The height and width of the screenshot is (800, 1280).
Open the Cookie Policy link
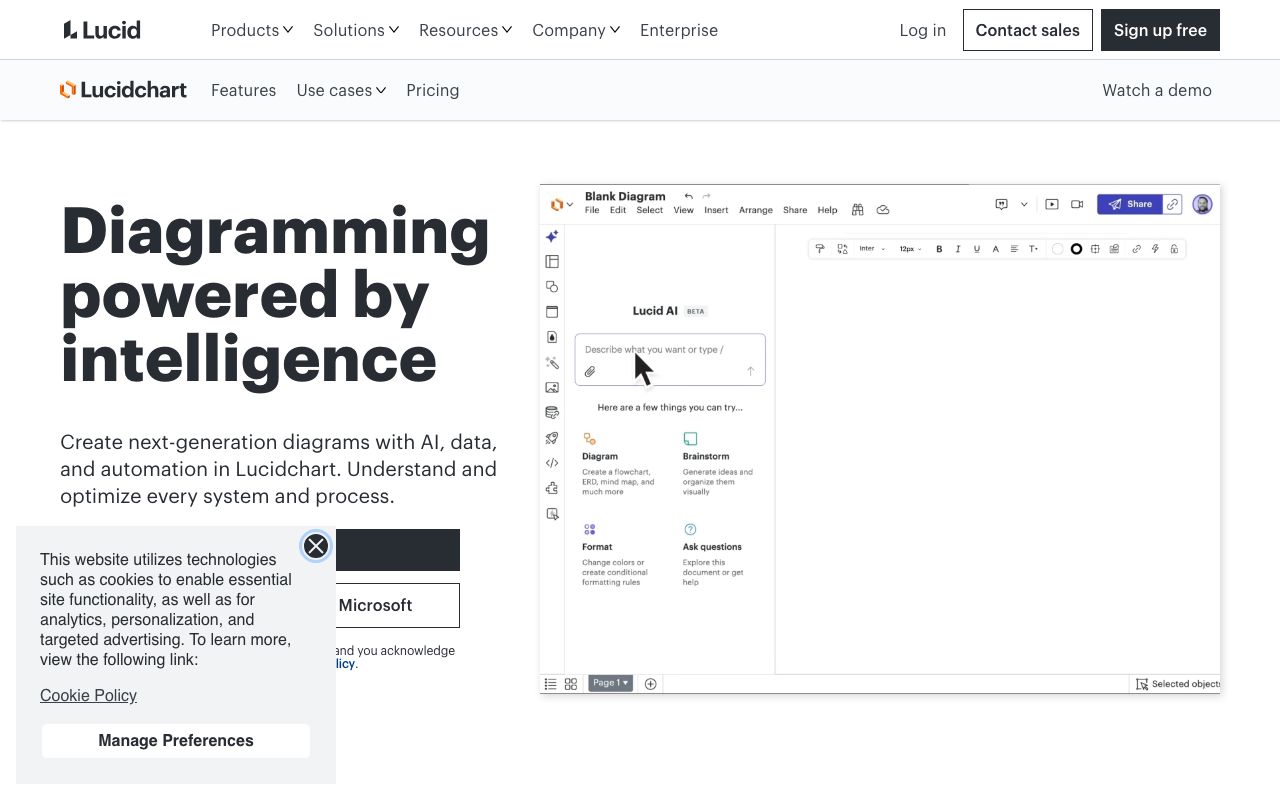tap(88, 695)
